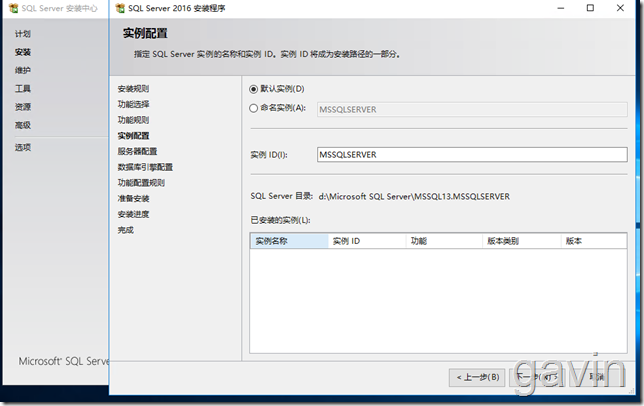Open 高级 in SQL Server 安装中心 sidebar
Viewport: 644px width, 406px height.
coord(23,125)
